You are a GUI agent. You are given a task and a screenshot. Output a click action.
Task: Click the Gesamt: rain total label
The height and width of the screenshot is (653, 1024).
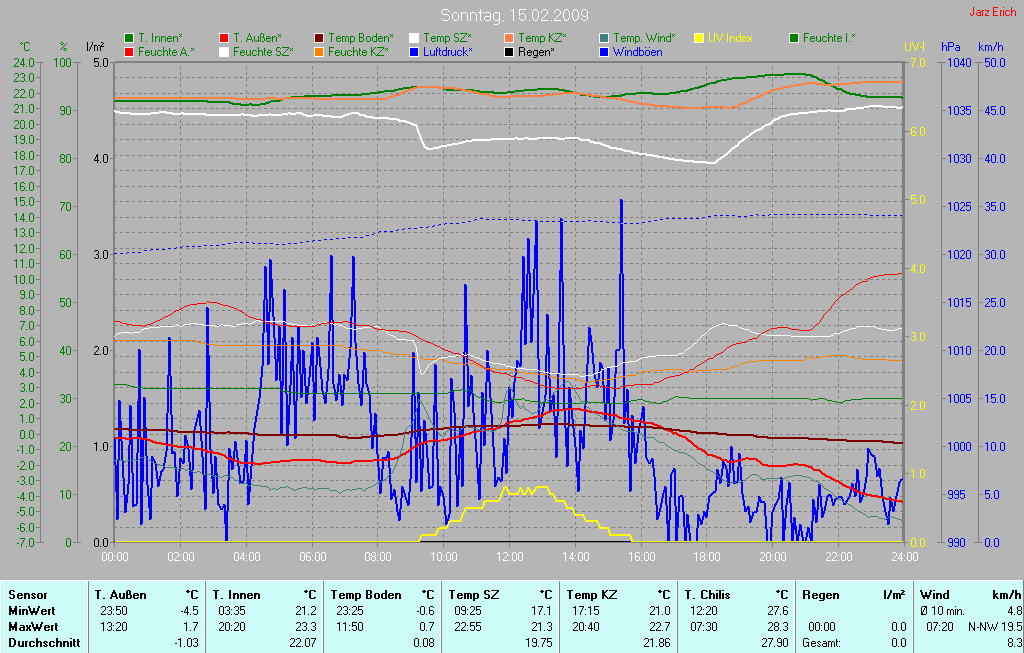(x=822, y=643)
